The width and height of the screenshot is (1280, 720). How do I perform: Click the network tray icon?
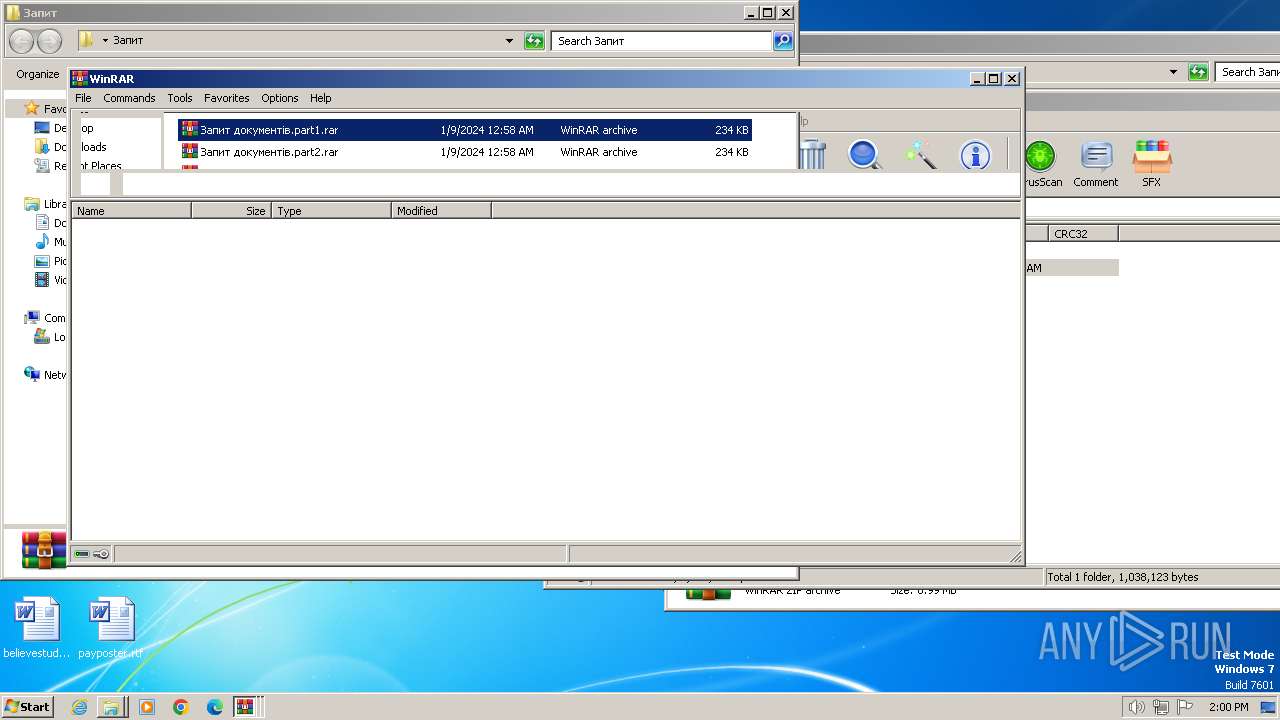click(1160, 707)
